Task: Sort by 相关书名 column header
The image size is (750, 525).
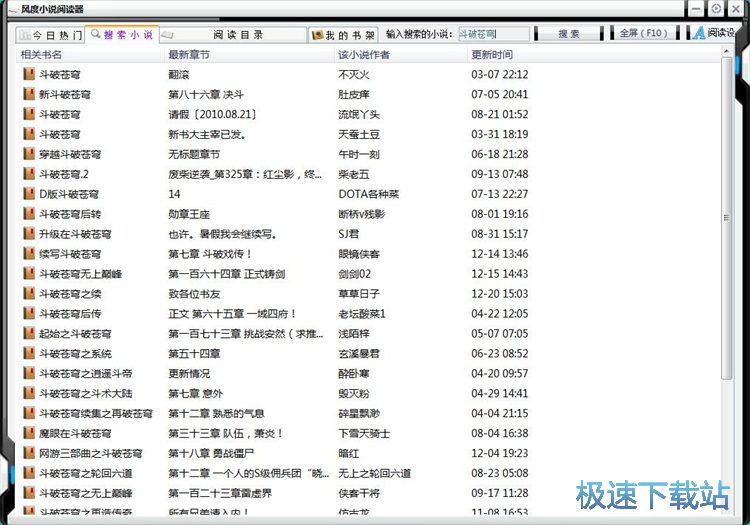Action: pos(90,55)
